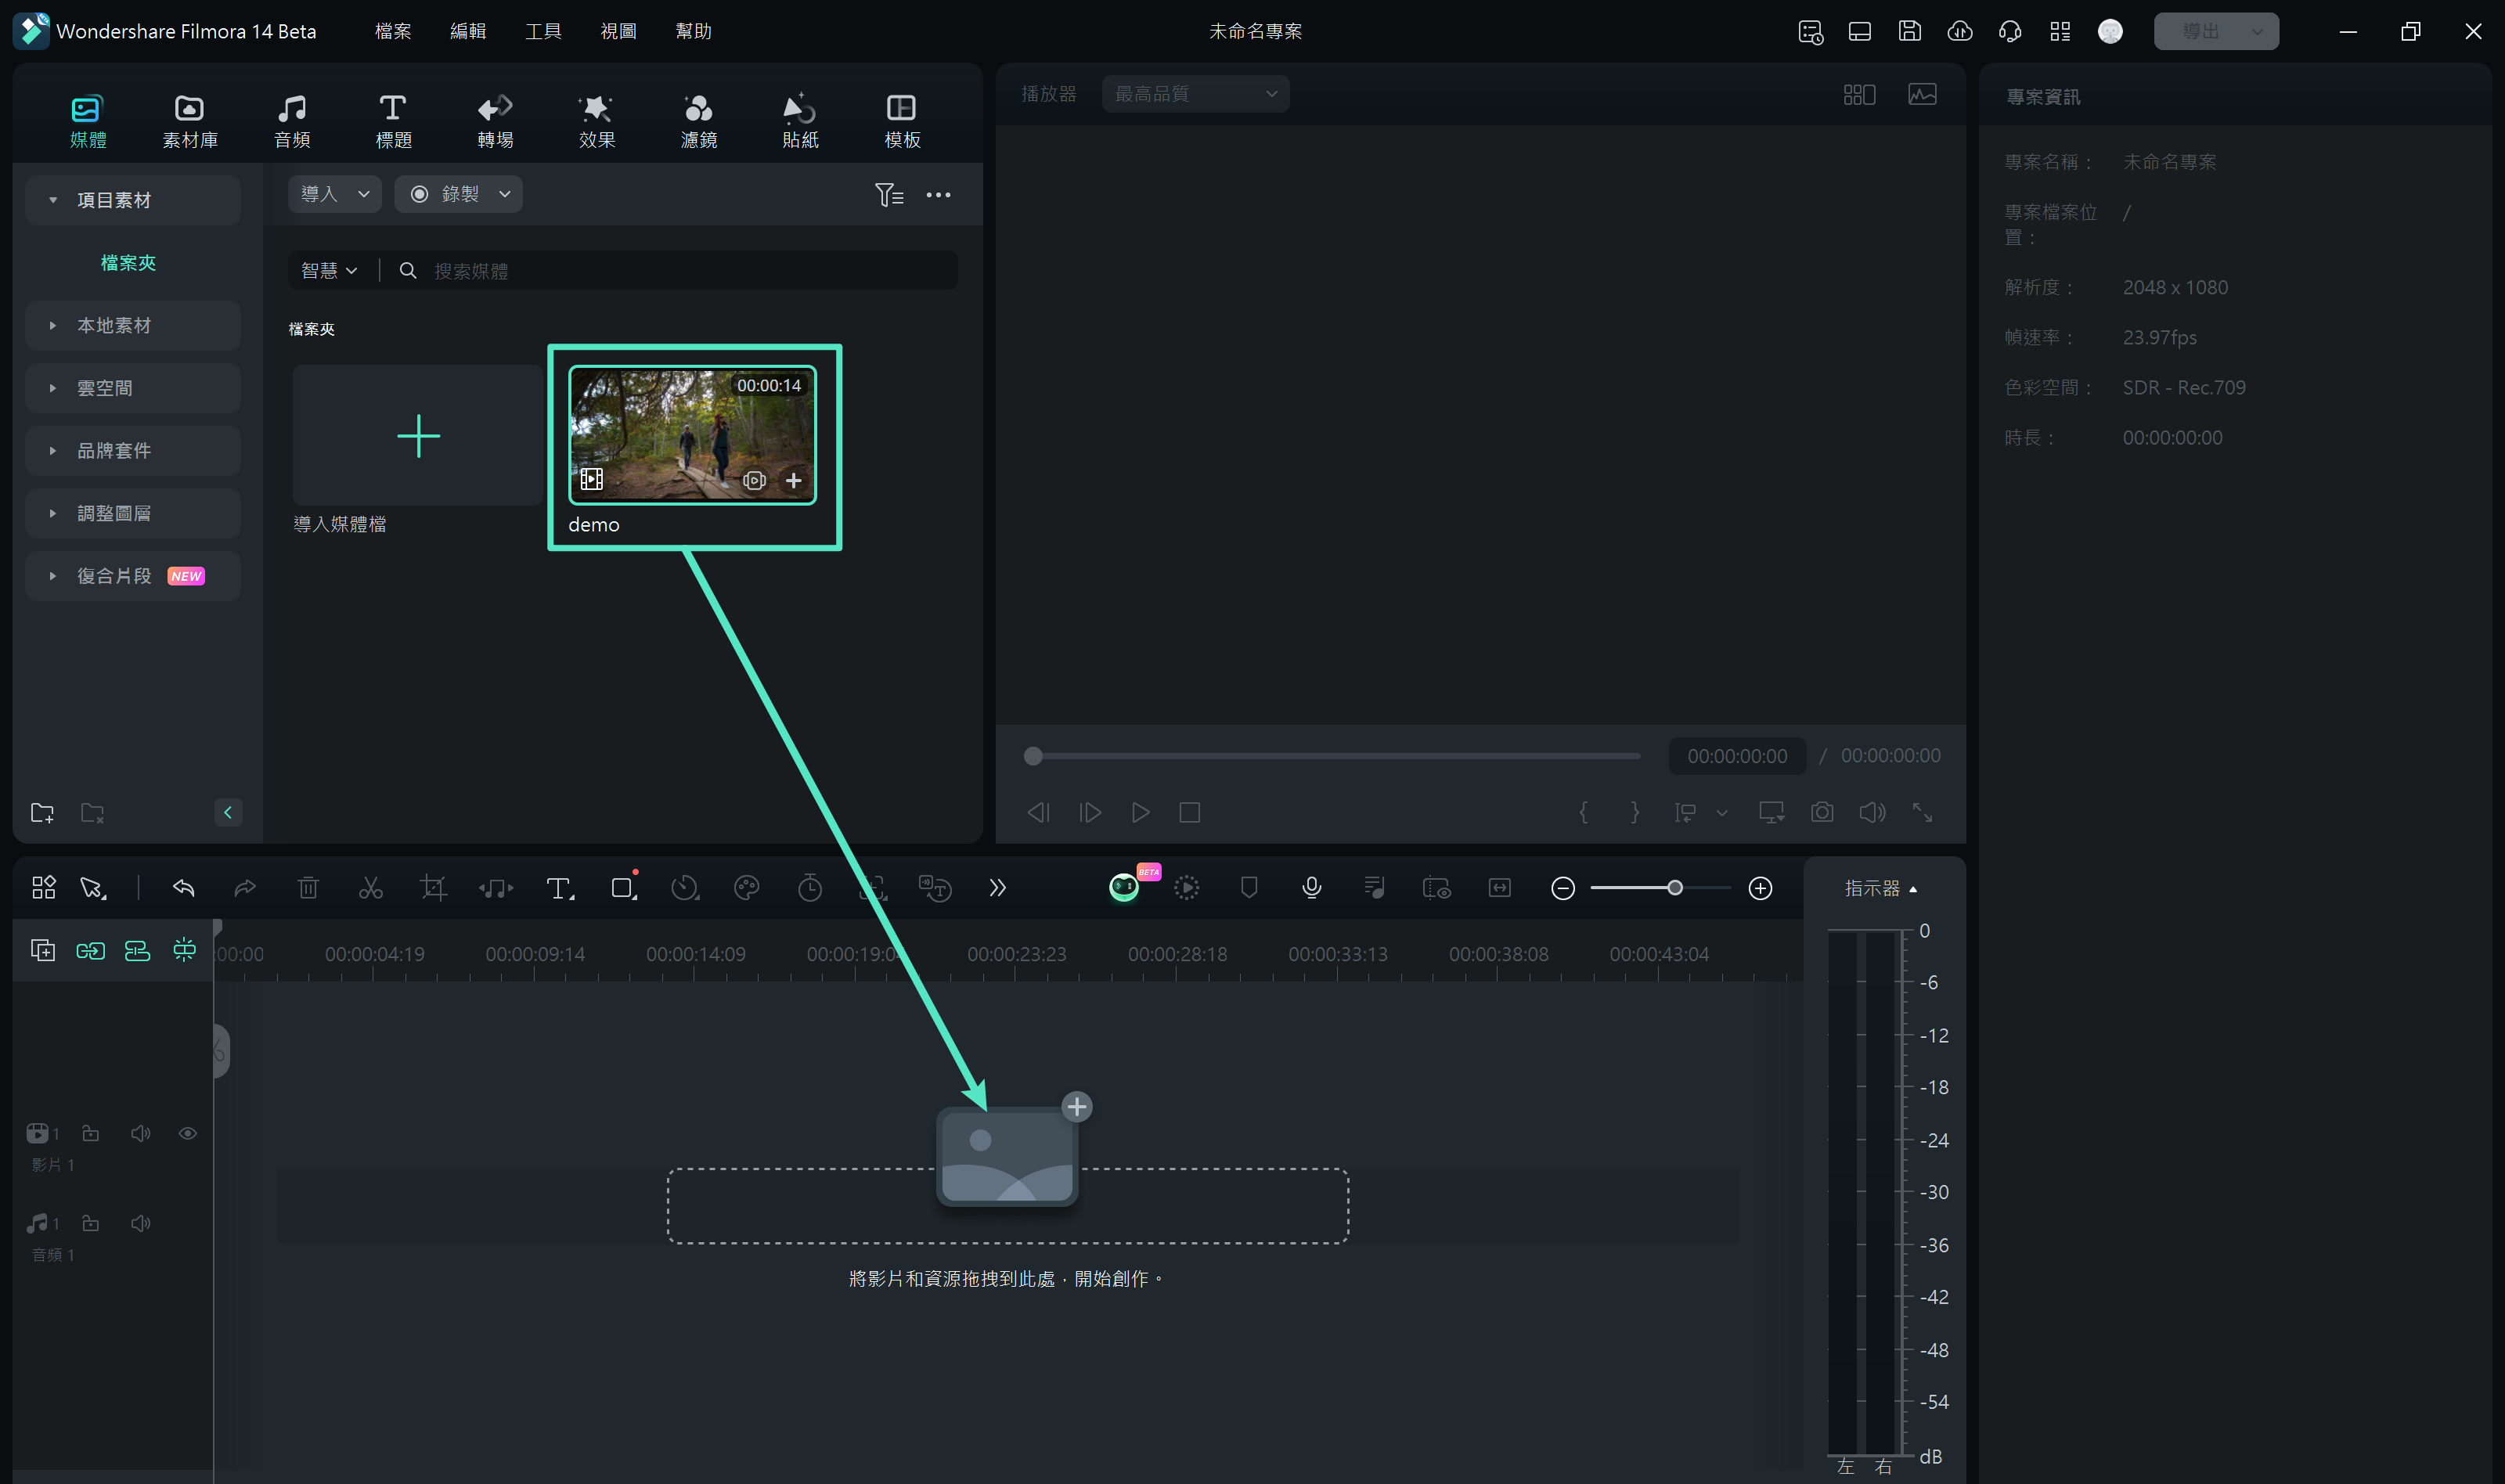The height and width of the screenshot is (1484, 2505).
Task: Toggle player volume speaker icon
Action: [1872, 812]
